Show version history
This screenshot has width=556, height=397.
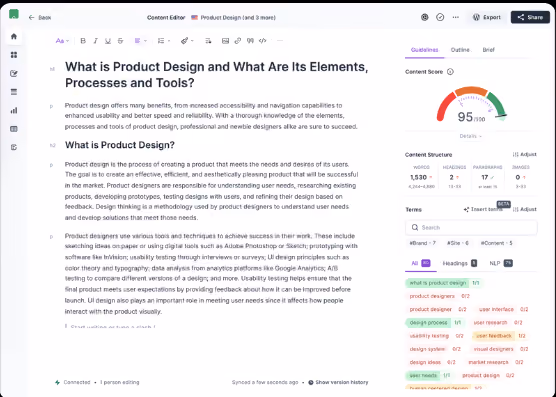coord(338,382)
